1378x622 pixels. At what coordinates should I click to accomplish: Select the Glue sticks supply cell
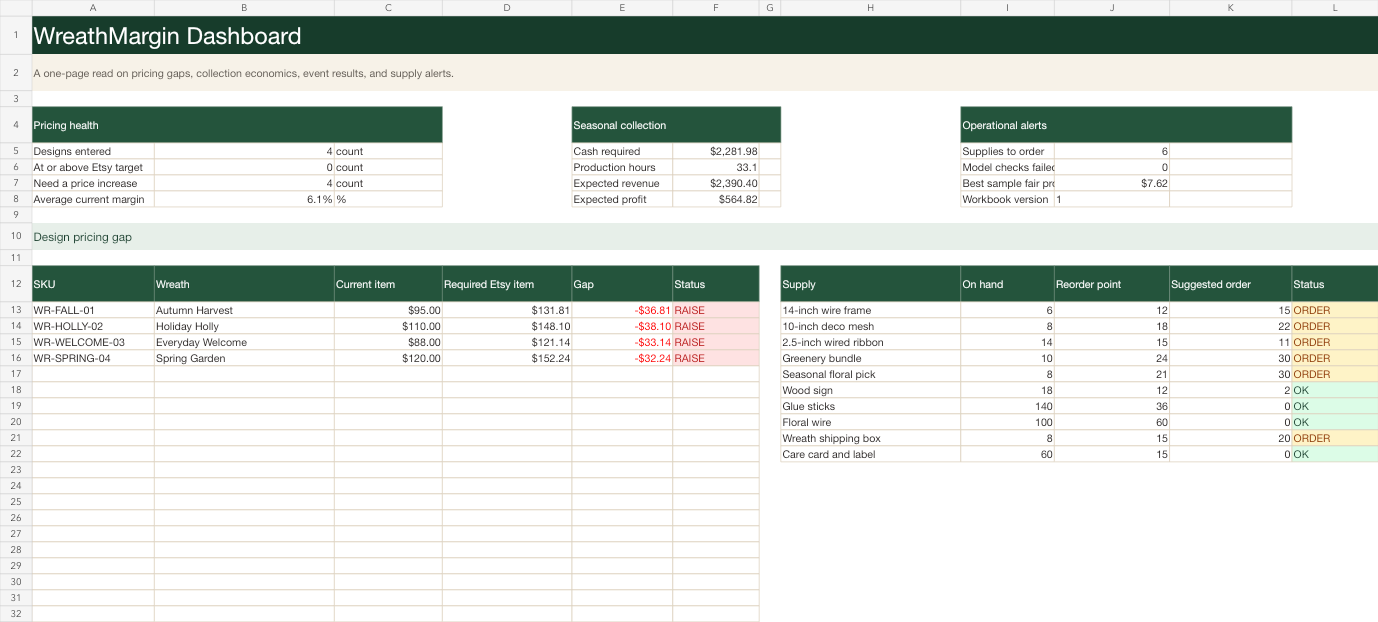click(870, 406)
